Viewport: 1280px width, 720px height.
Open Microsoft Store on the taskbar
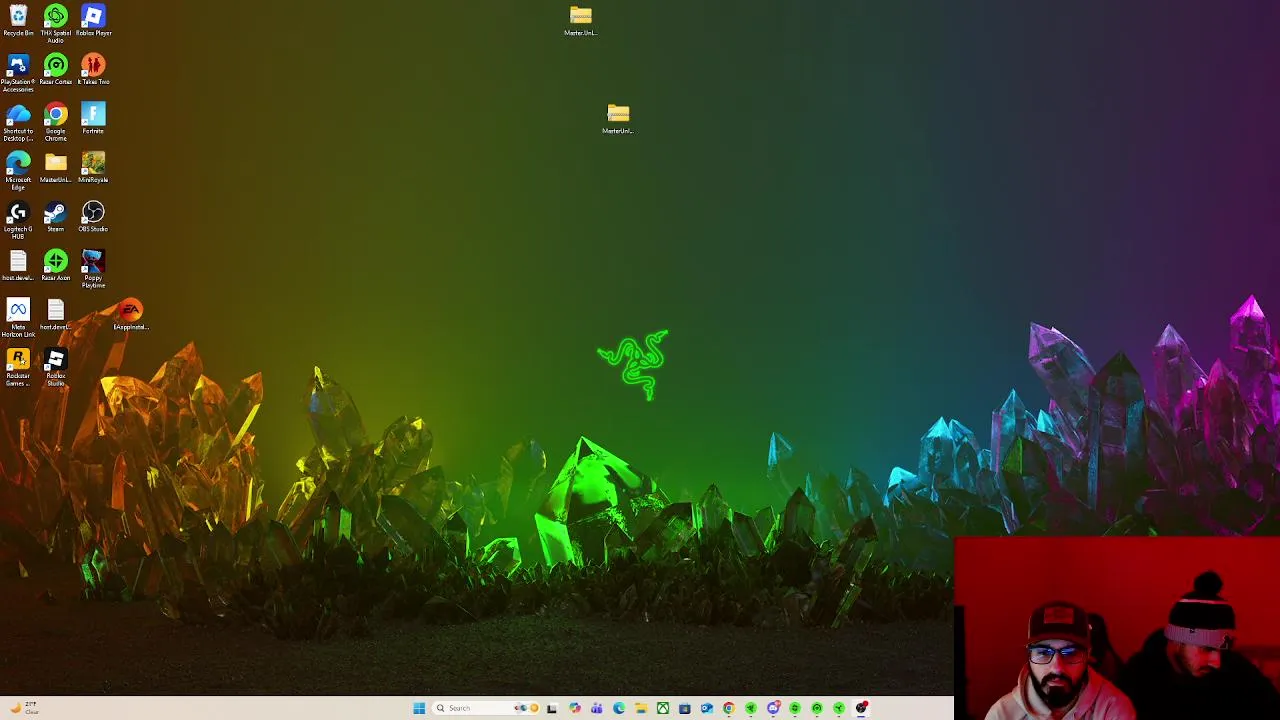(685, 708)
